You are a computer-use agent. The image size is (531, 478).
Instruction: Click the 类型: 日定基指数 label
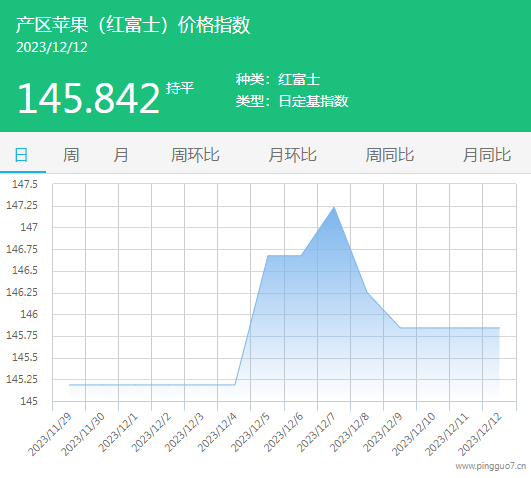[292, 101]
